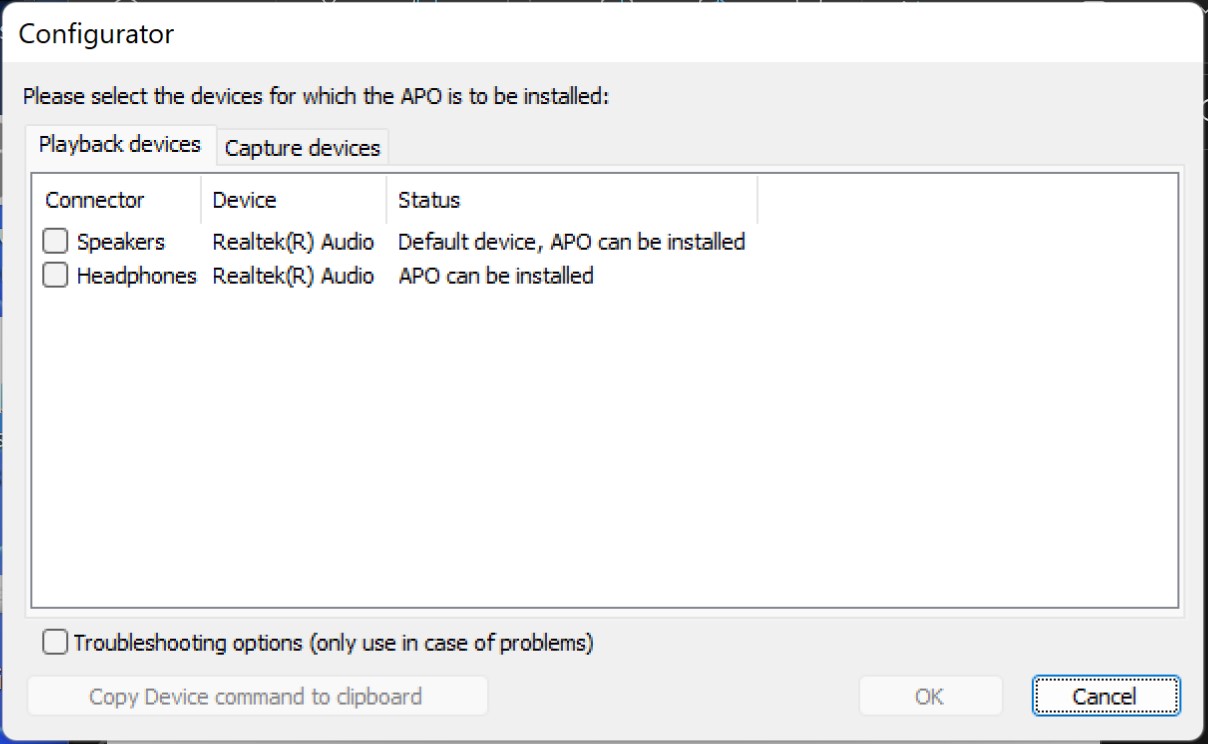Click the Device column header
The image size is (1208, 744).
tap(244, 200)
